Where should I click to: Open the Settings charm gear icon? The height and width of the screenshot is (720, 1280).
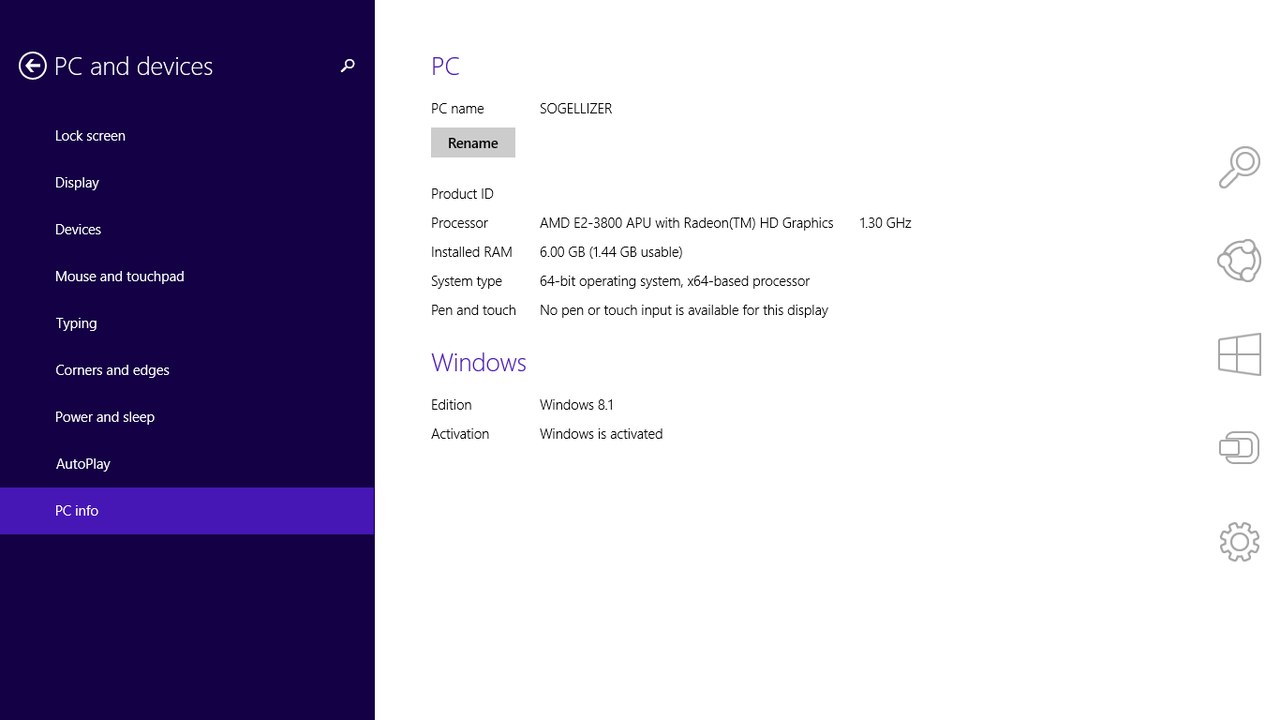pos(1239,541)
